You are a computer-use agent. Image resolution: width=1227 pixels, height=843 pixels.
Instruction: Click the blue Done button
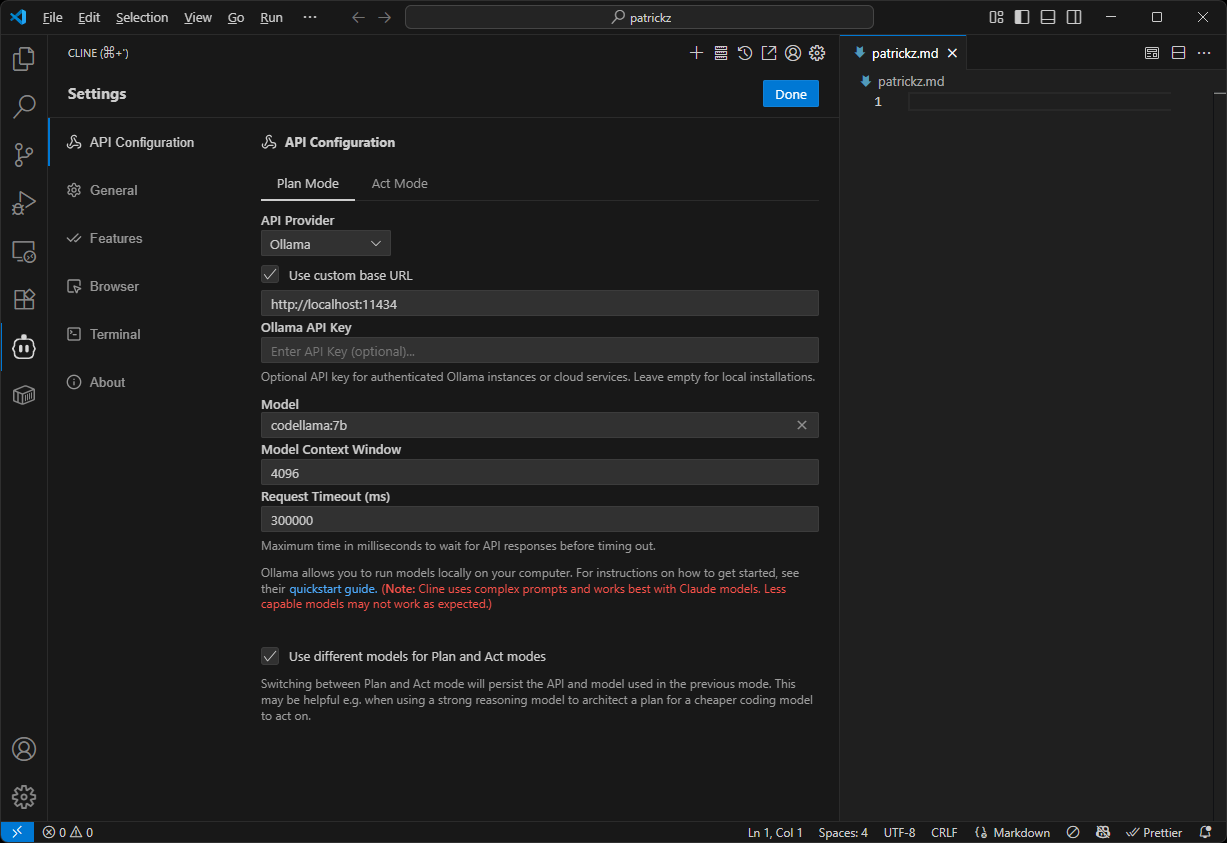point(791,94)
